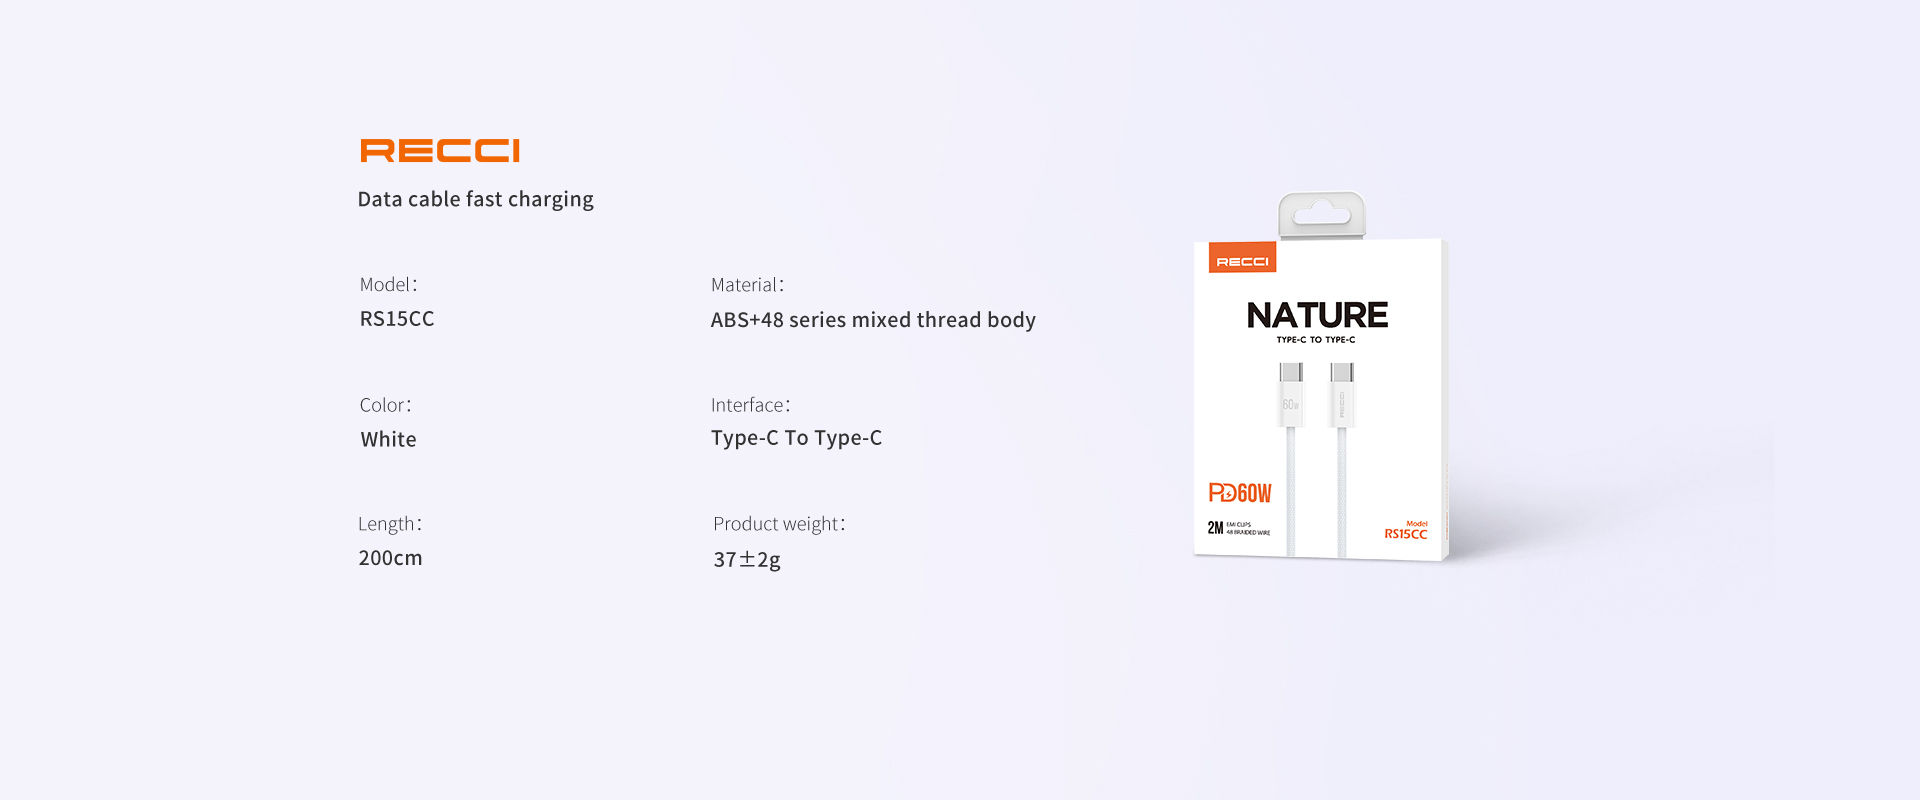Click the White color value
Screen dimensions: 1920x800
pos(388,440)
